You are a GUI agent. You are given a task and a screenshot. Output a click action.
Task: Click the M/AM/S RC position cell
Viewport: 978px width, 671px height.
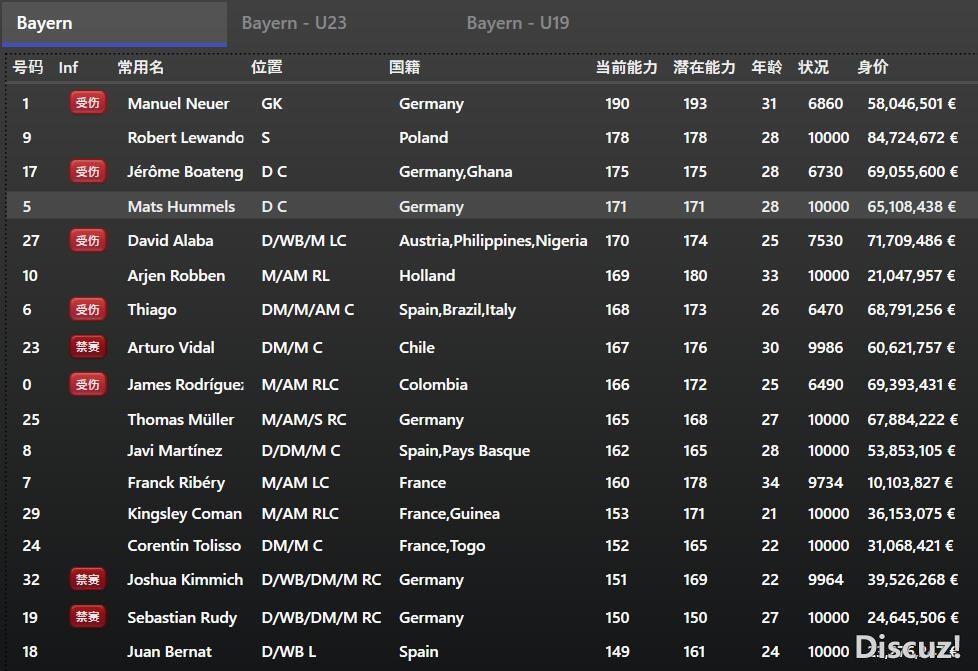[x=304, y=420]
